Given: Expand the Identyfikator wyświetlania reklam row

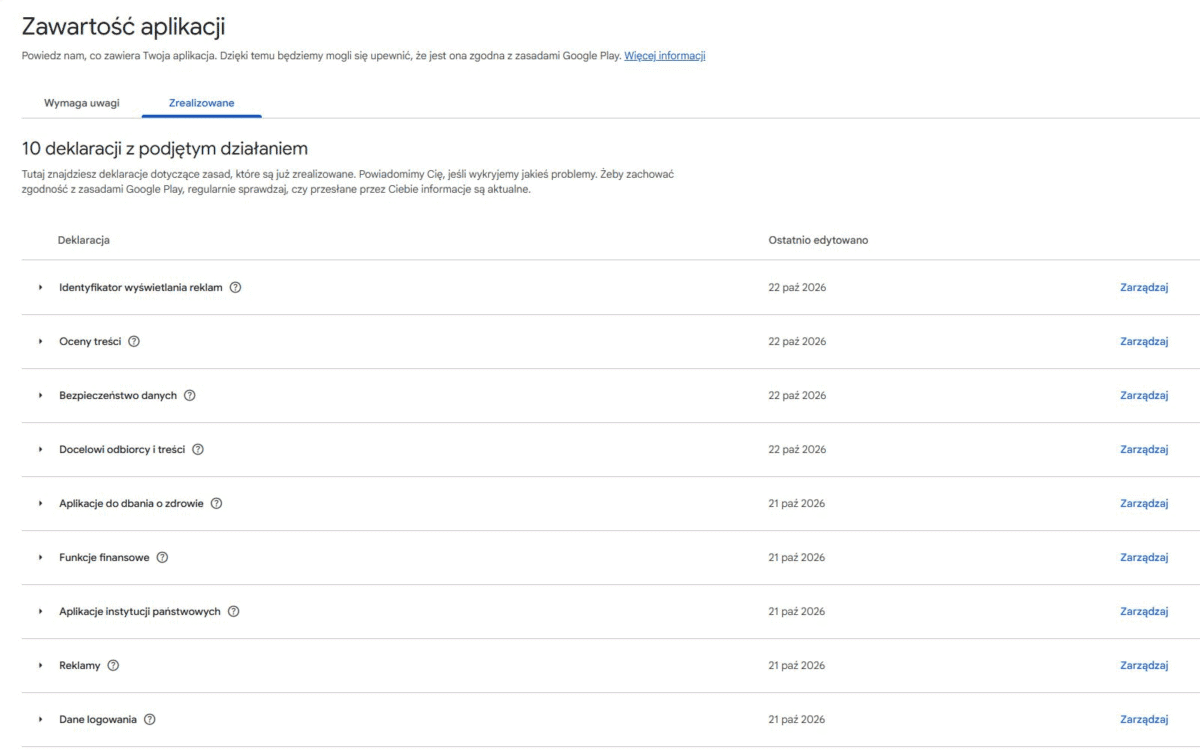Looking at the screenshot, I should 41,287.
